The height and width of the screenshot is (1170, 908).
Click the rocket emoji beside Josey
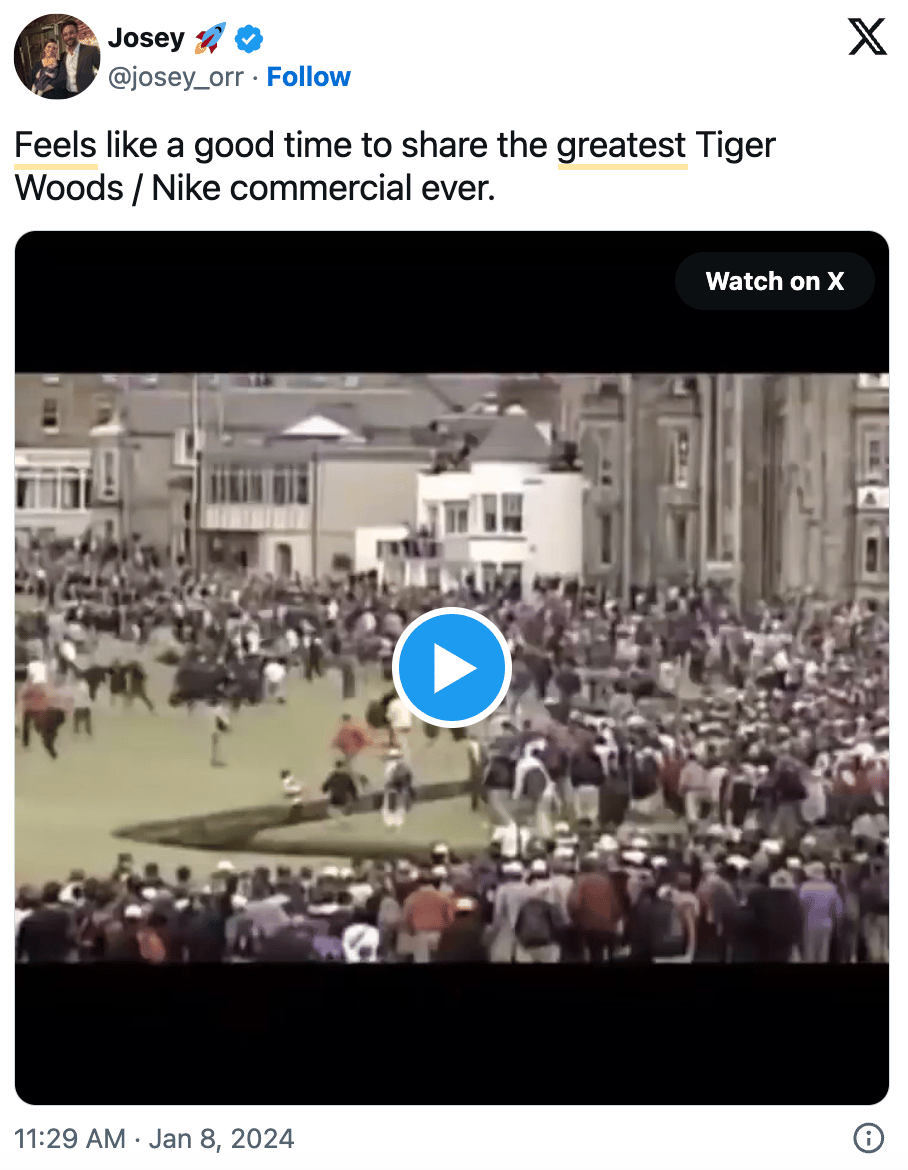[210, 38]
